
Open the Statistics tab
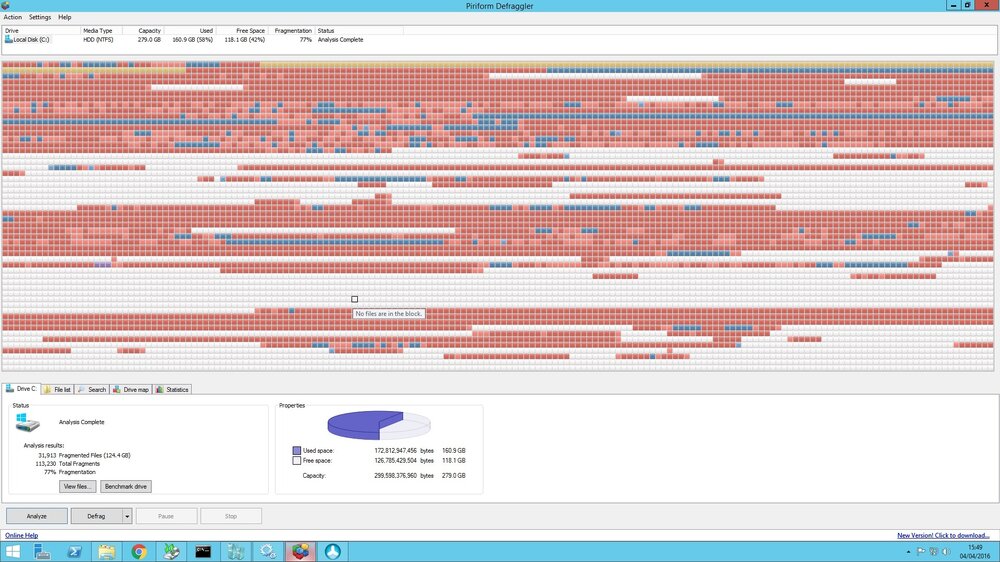tap(172, 389)
